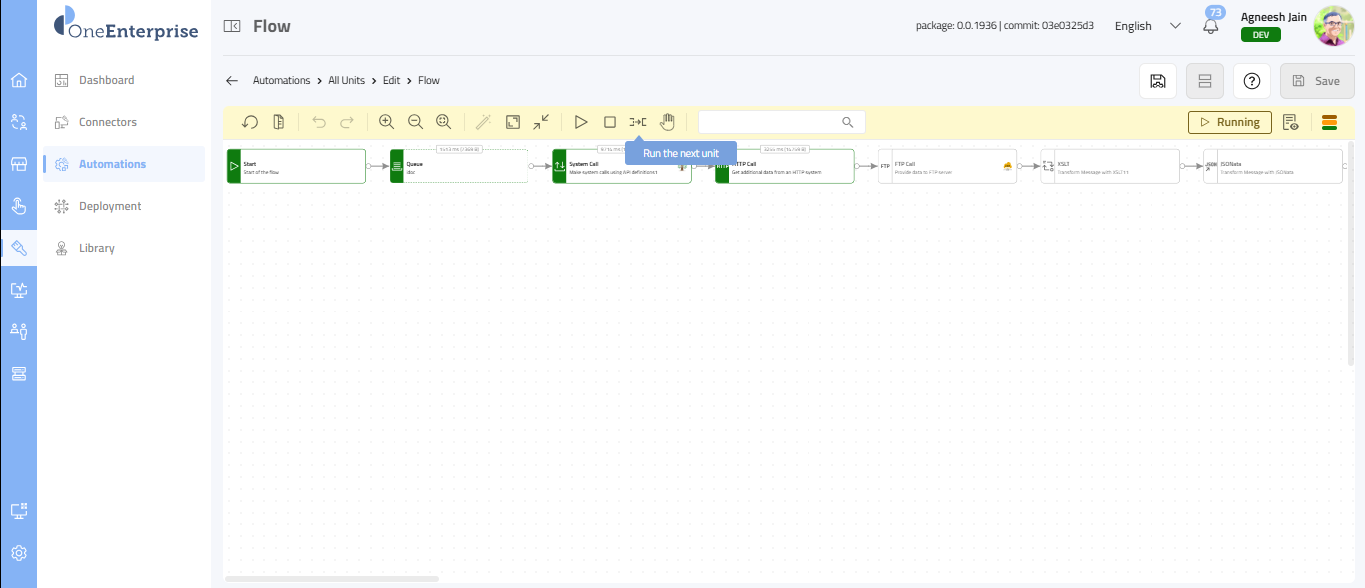Viewport: 1365px width, 588px height.
Task: Click All Units in the breadcrumb
Action: [x=346, y=80]
